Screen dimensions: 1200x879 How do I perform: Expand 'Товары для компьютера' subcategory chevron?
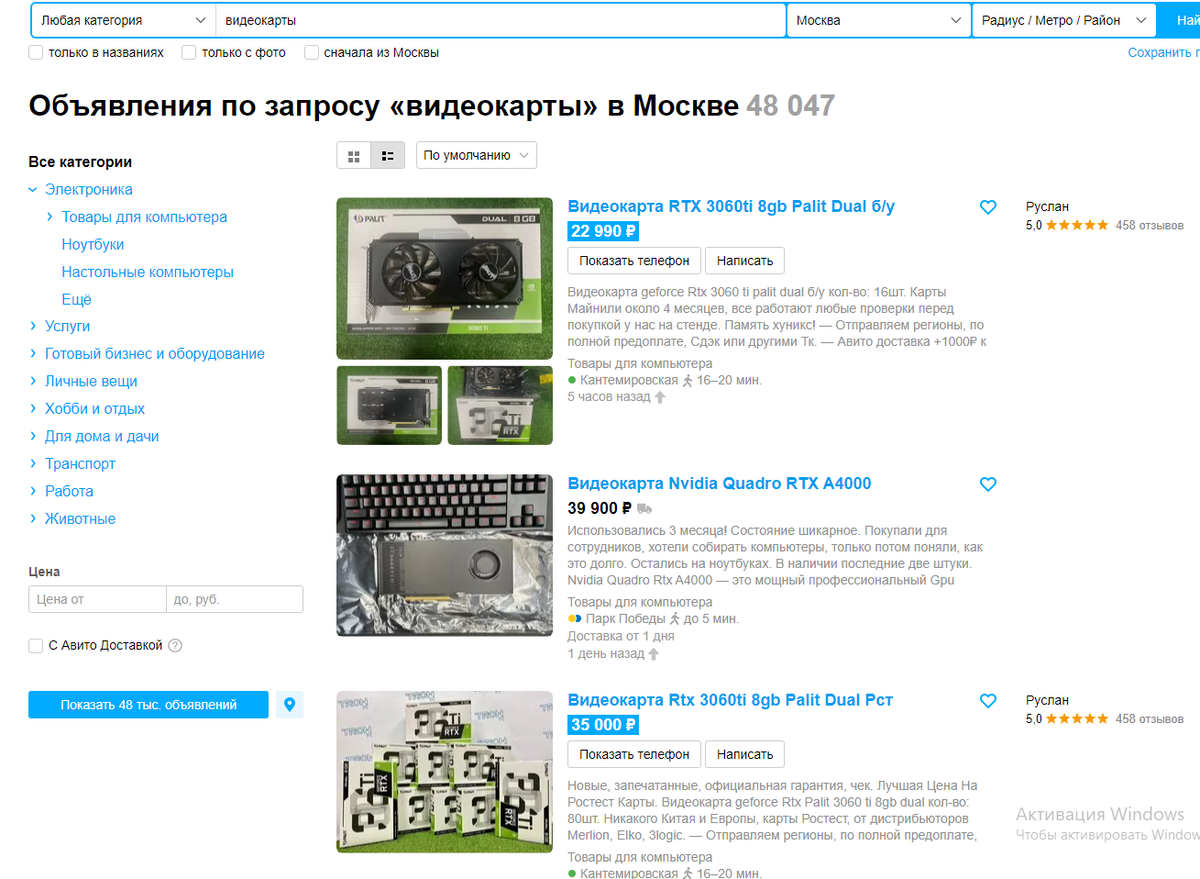pyautogui.click(x=50, y=217)
